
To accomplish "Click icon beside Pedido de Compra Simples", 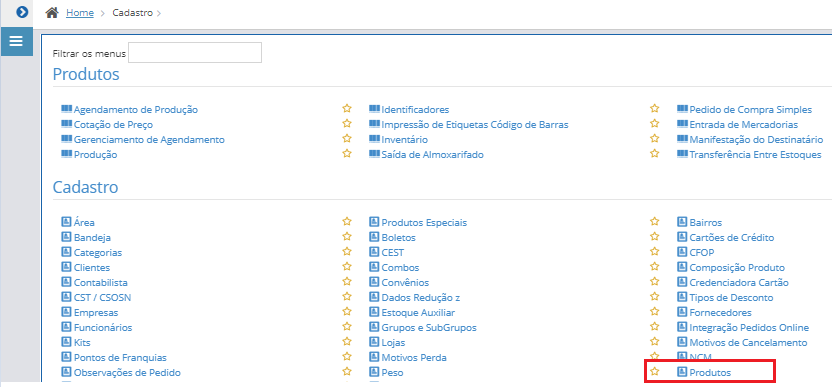I will click(682, 109).
